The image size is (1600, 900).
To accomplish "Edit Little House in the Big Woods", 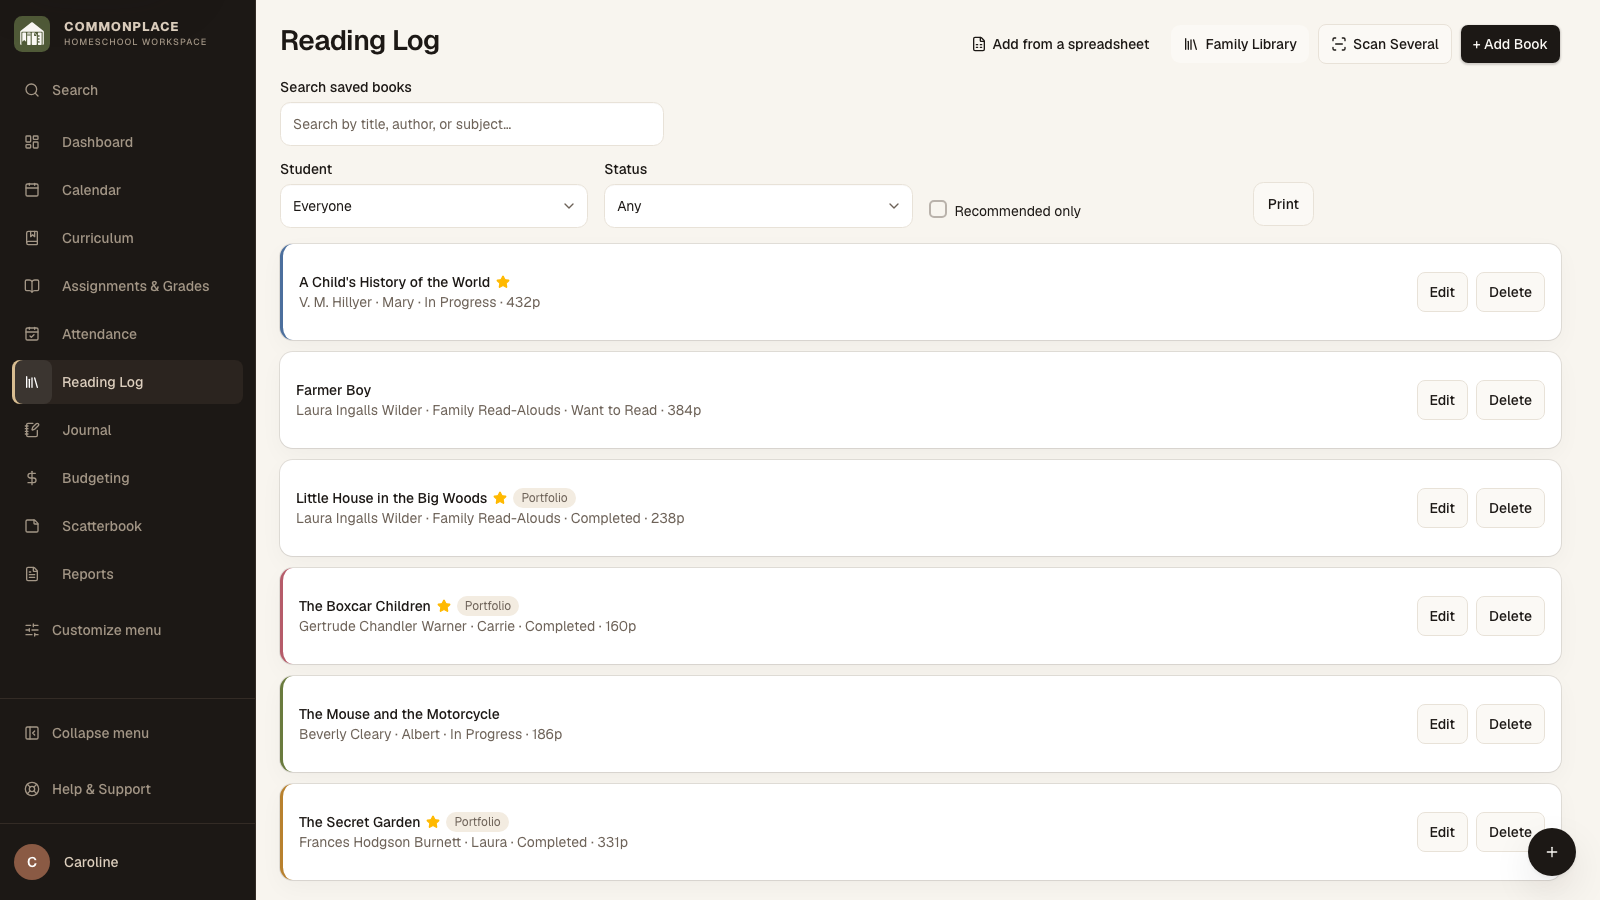I will (x=1442, y=508).
